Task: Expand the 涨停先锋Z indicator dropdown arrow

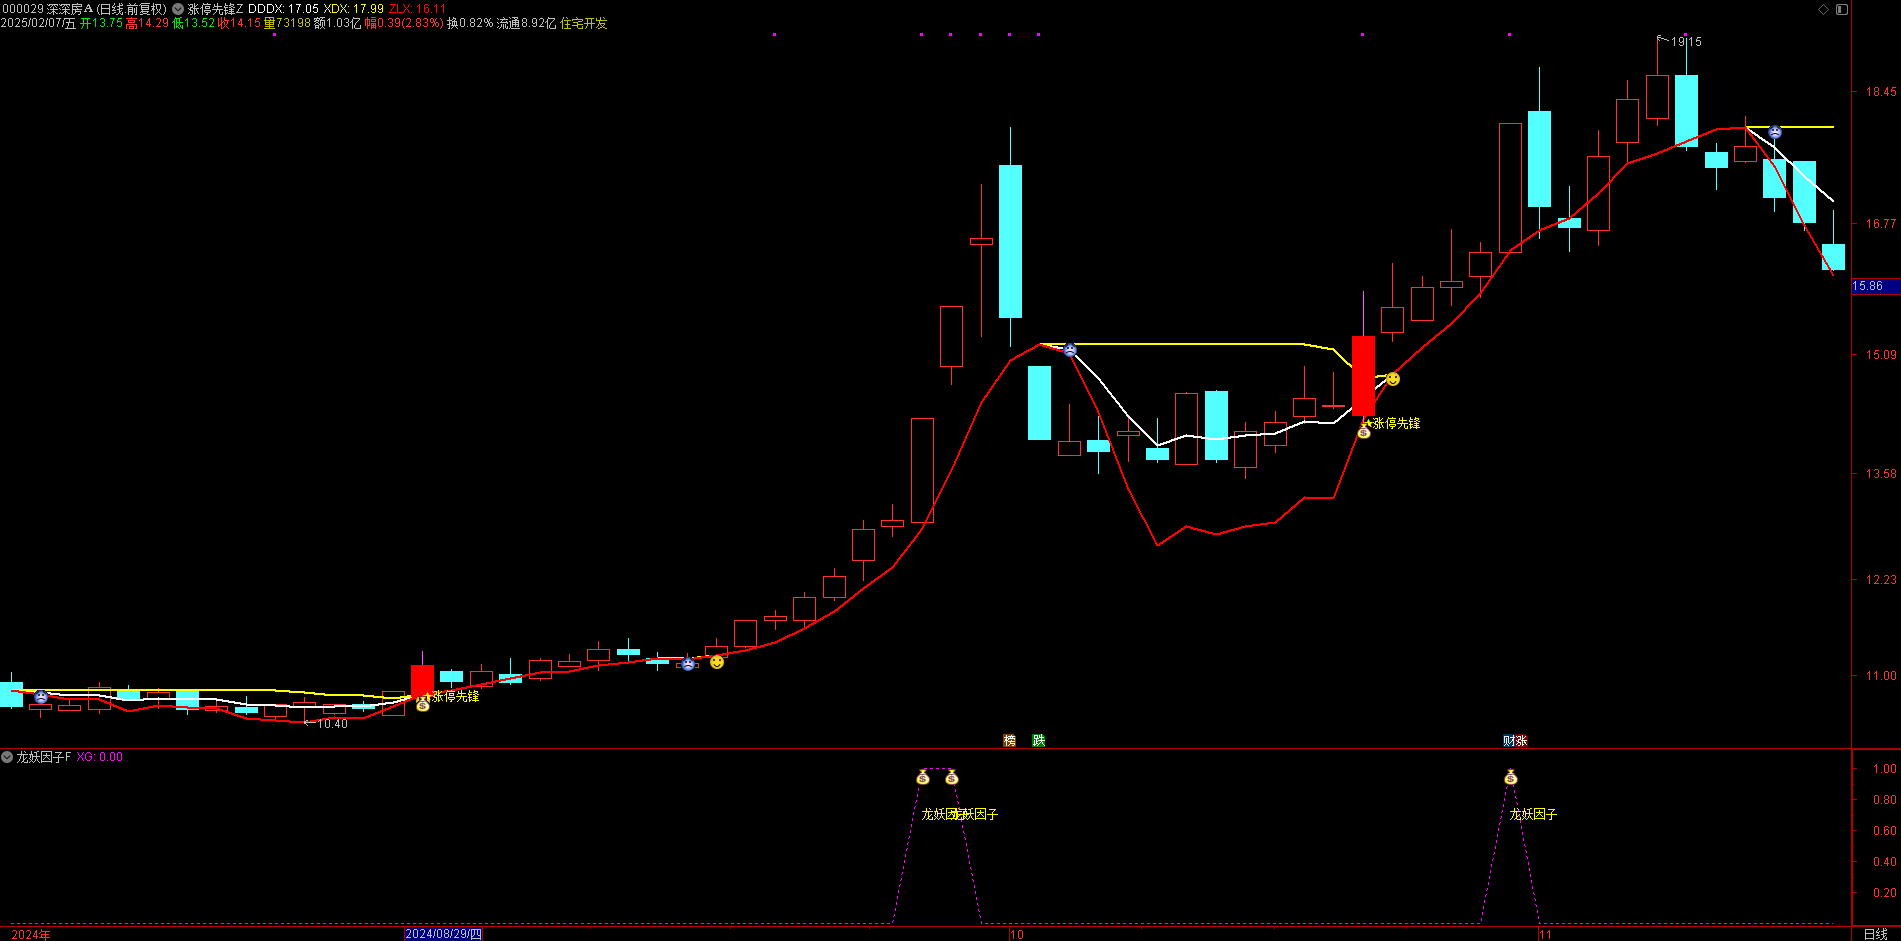Action: pyautogui.click(x=178, y=9)
